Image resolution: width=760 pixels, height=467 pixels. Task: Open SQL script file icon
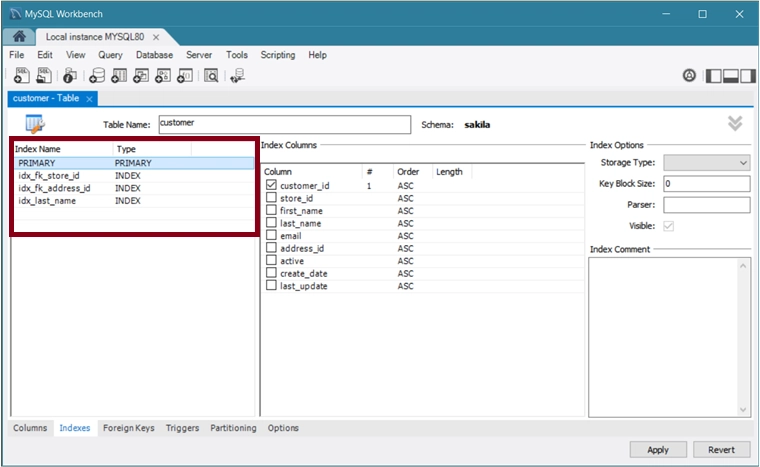44,75
